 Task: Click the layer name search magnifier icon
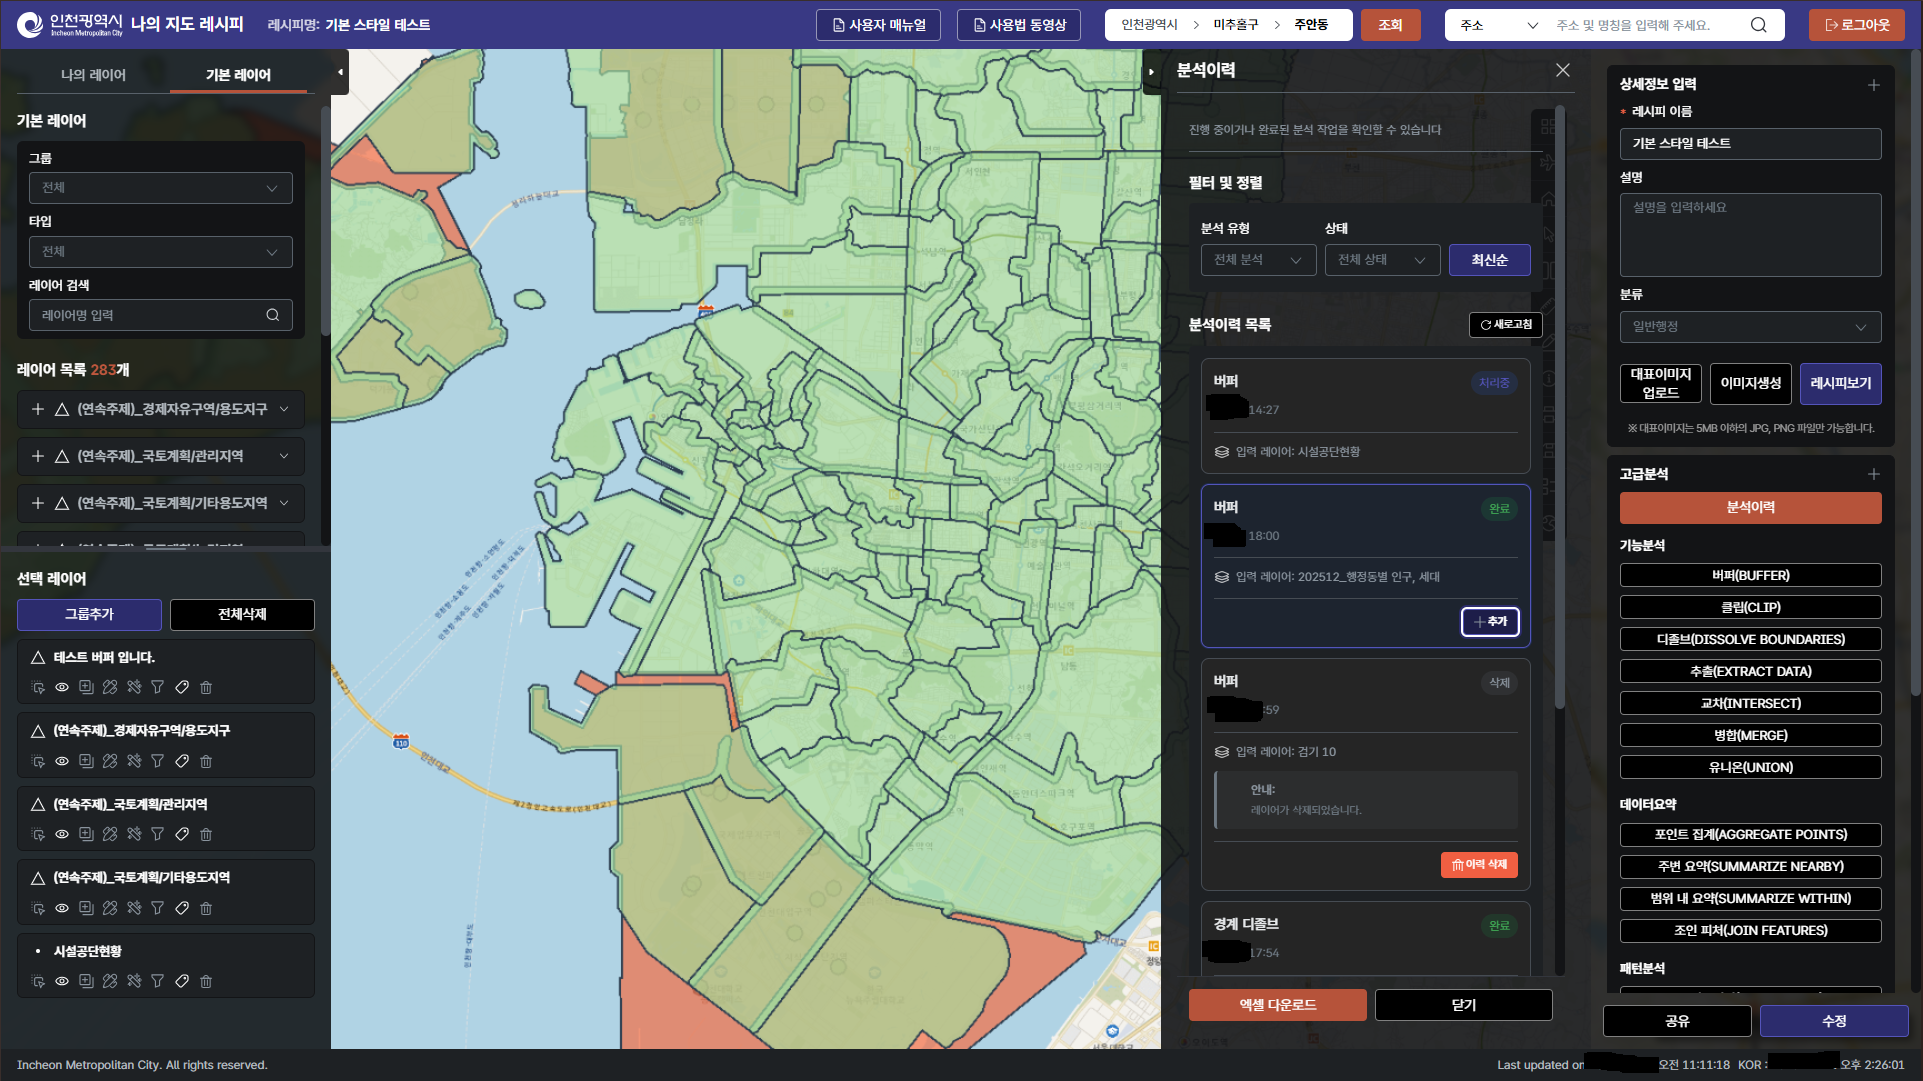coord(272,315)
